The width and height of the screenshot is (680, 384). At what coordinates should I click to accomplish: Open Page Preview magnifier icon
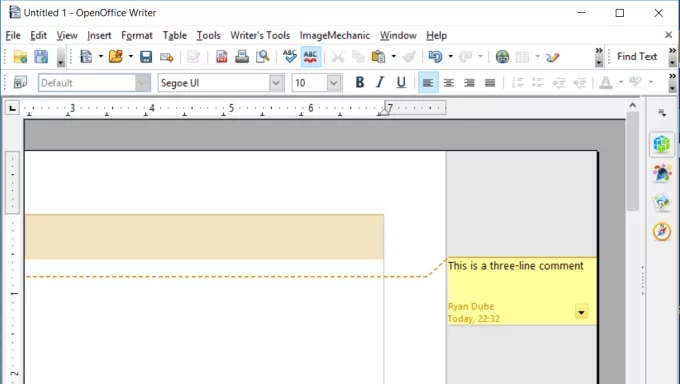pos(262,57)
